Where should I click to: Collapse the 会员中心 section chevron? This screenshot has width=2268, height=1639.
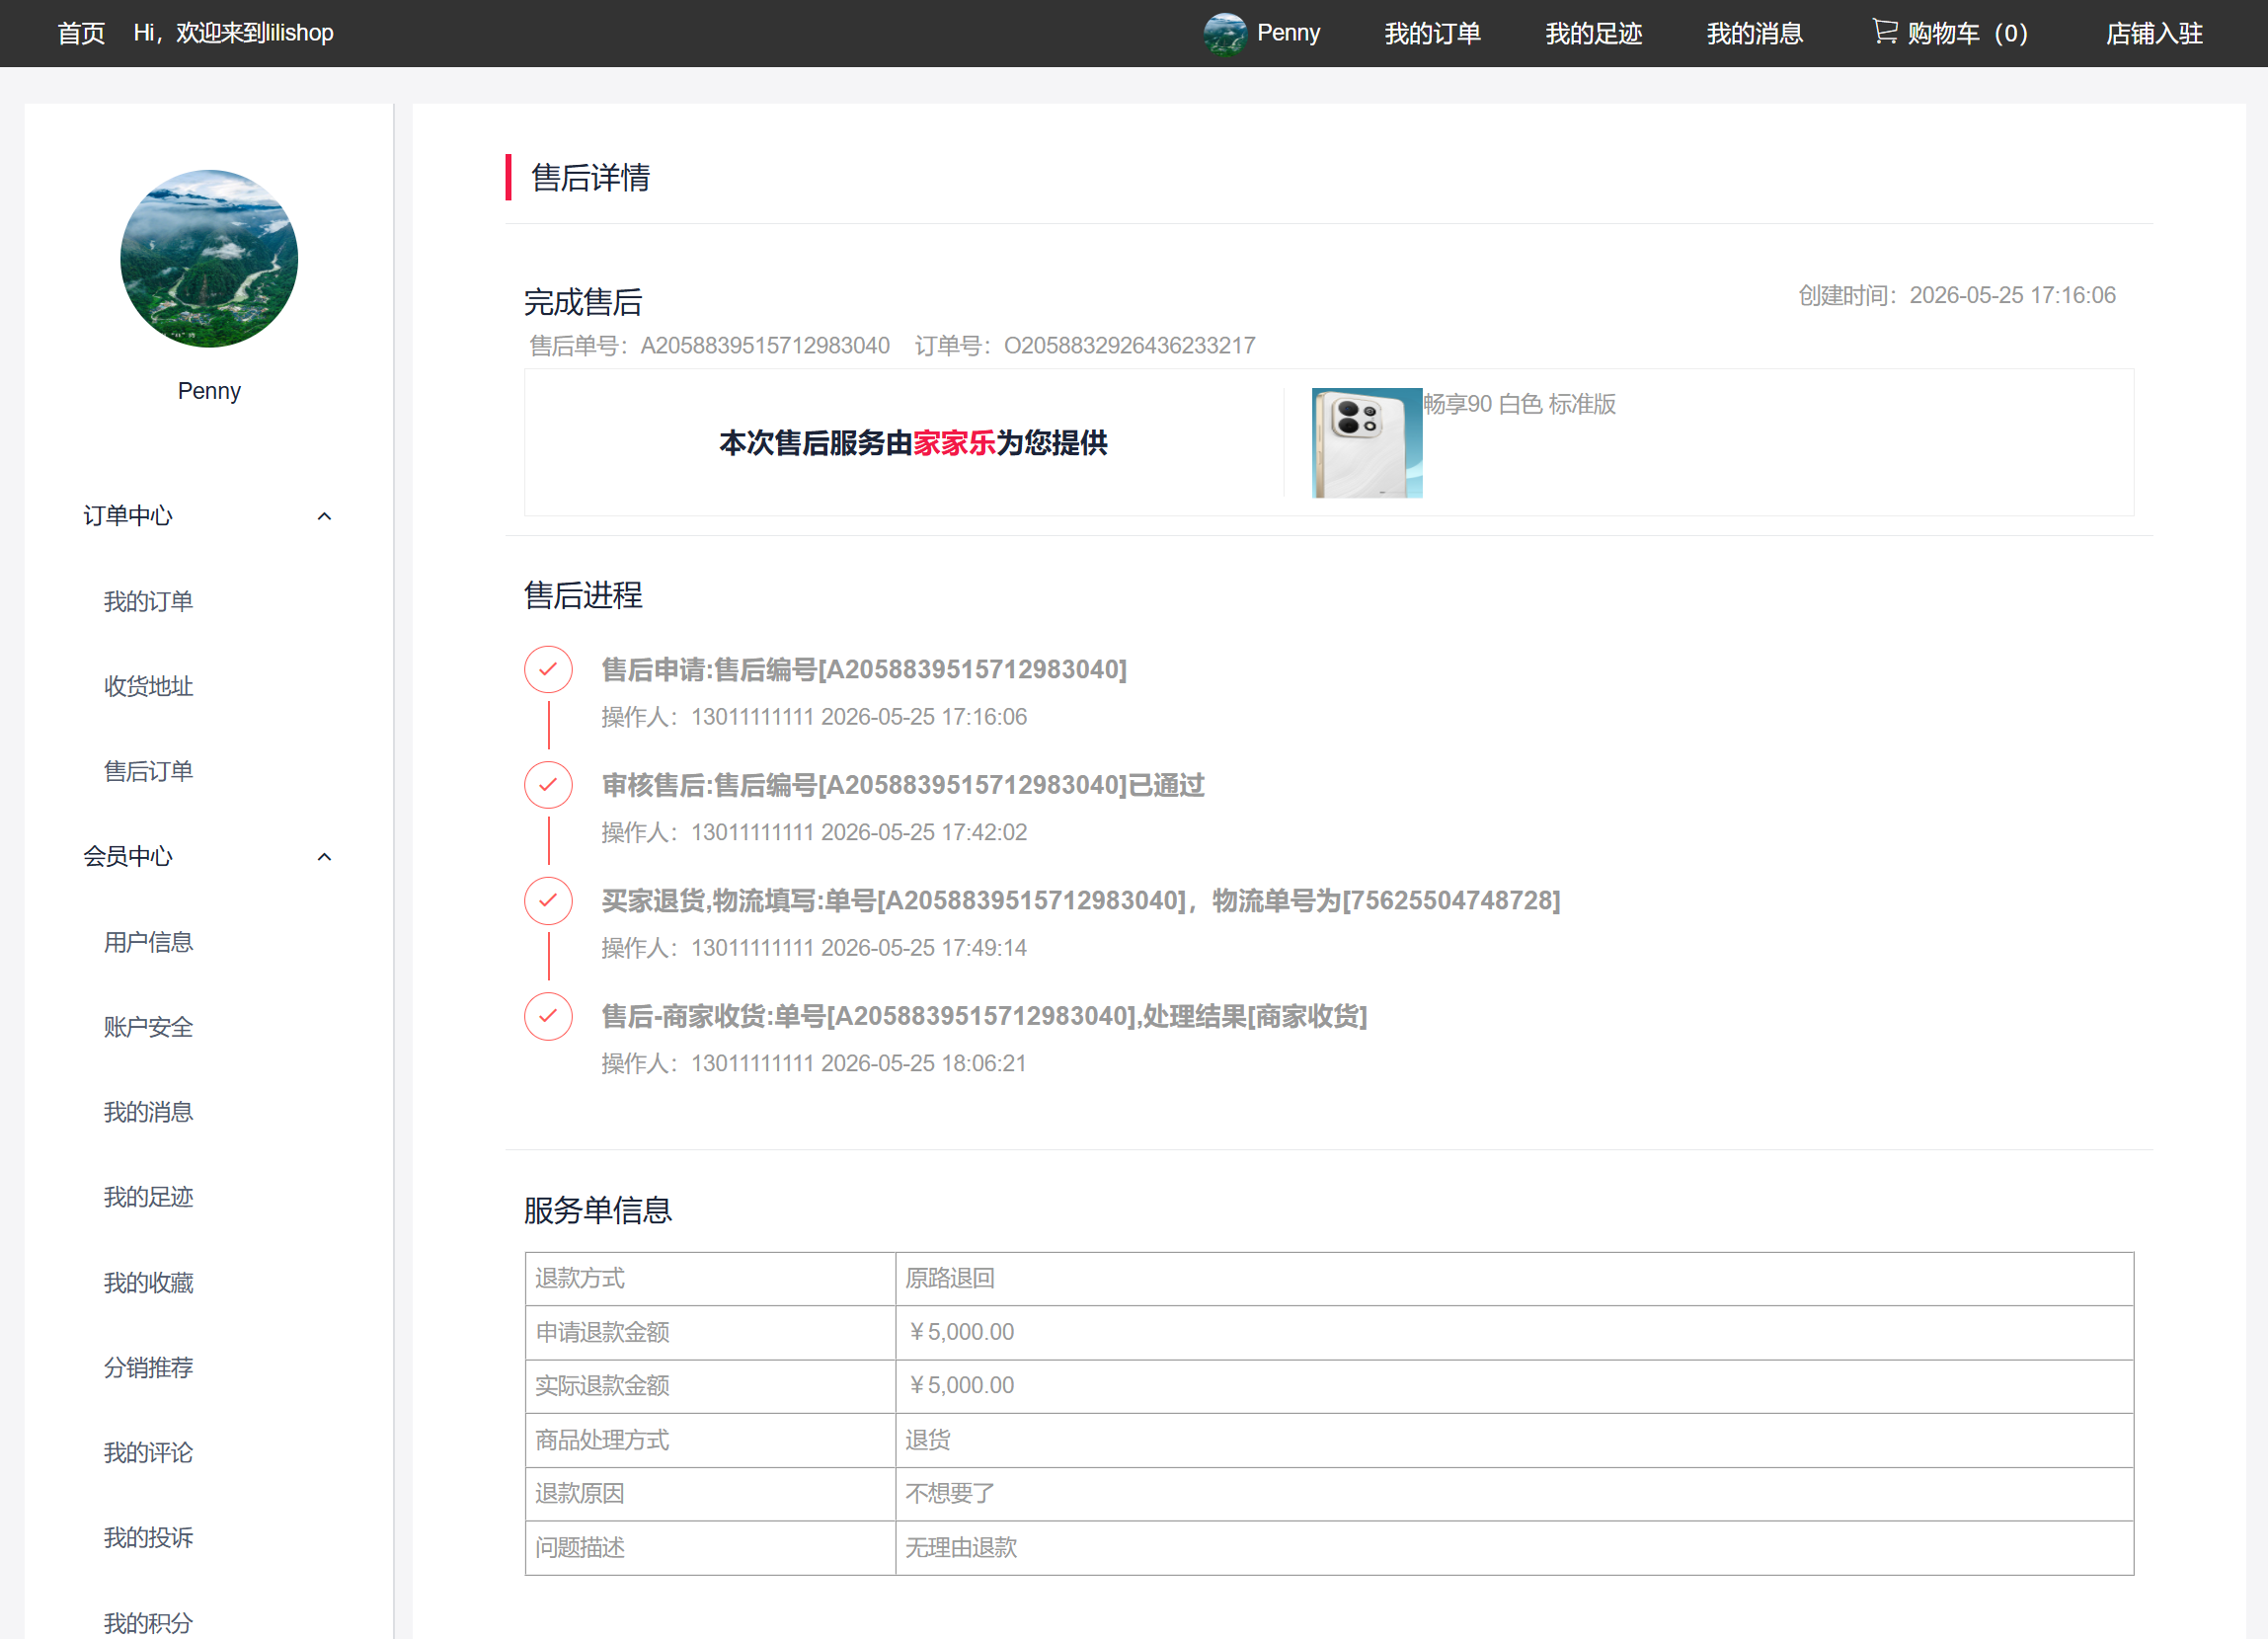pyautogui.click(x=324, y=857)
